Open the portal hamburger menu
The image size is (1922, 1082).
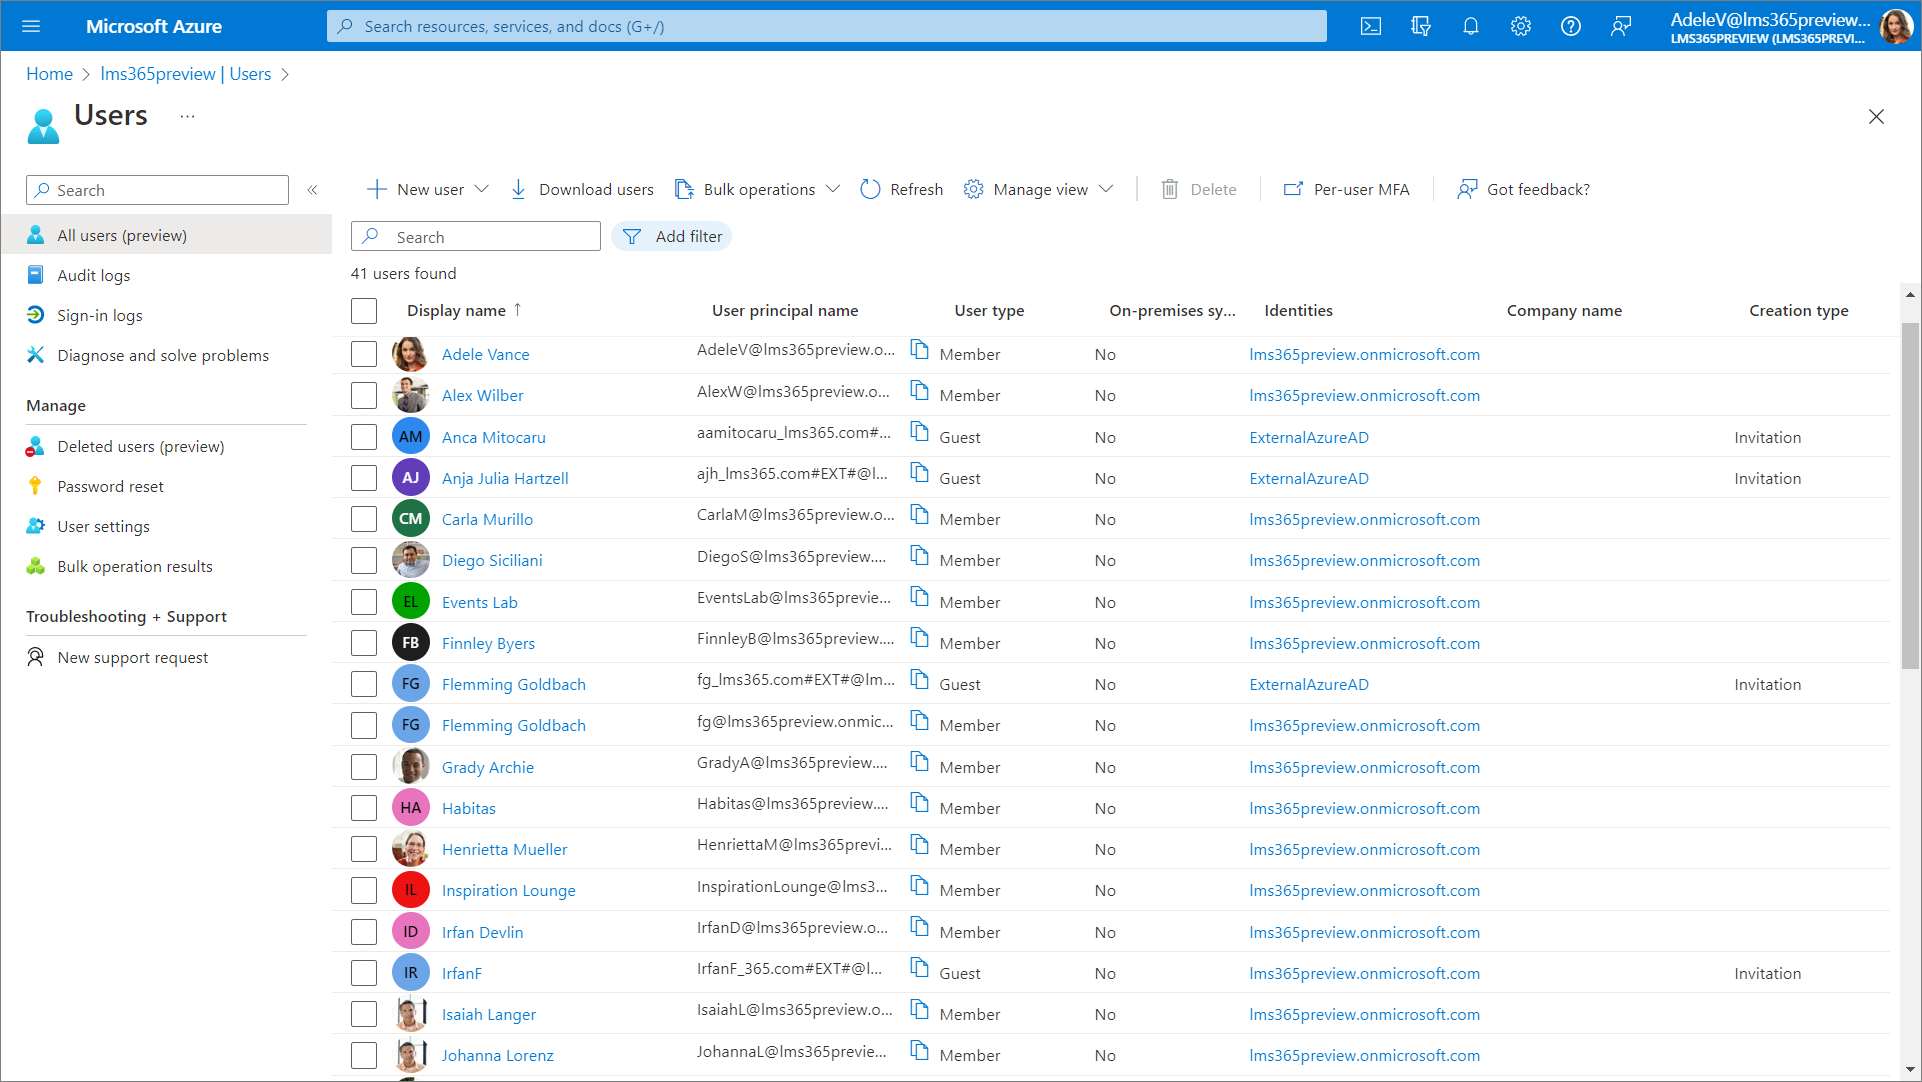pyautogui.click(x=31, y=26)
